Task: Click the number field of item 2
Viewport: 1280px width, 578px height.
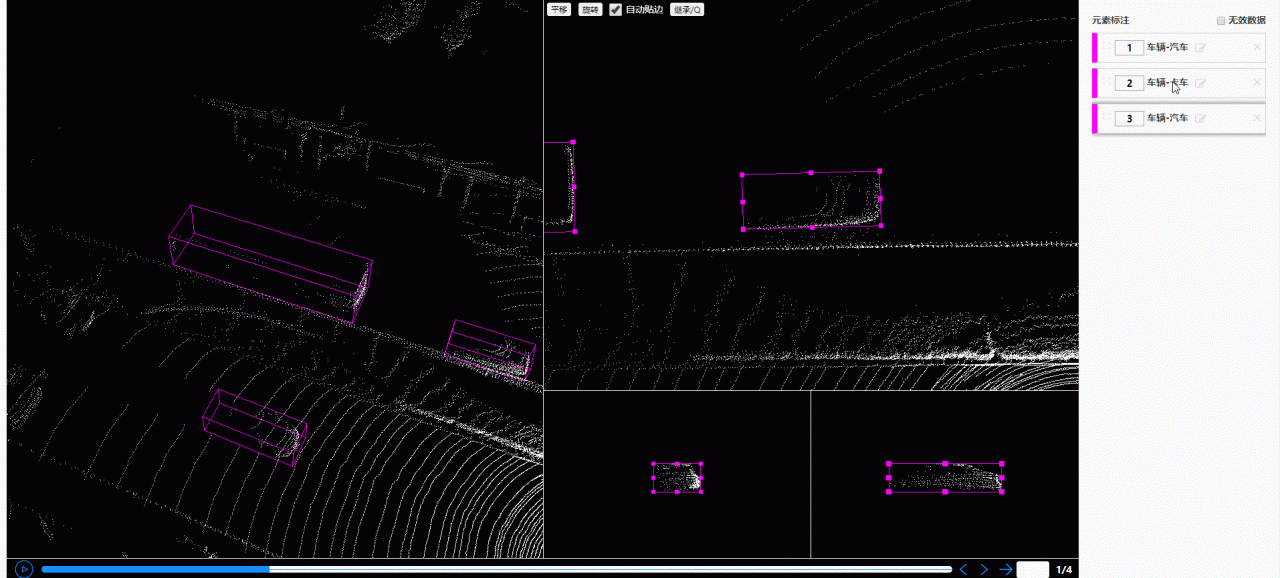Action: point(1129,83)
